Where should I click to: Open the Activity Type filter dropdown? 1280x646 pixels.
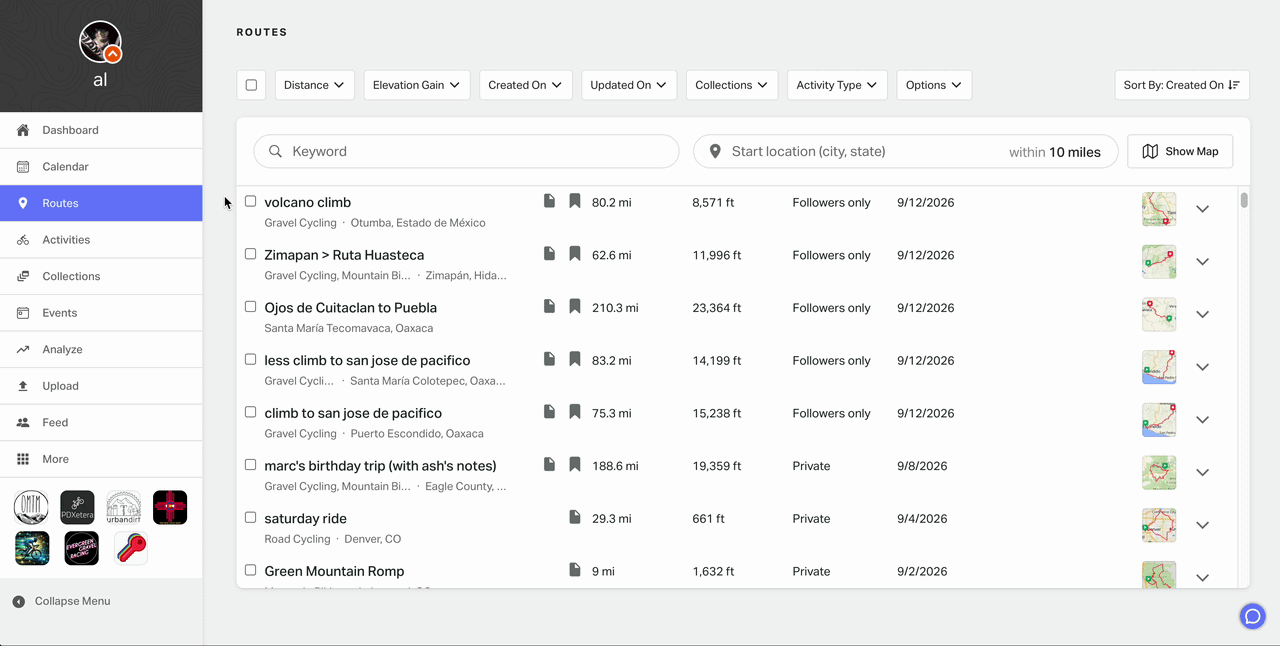pos(837,85)
